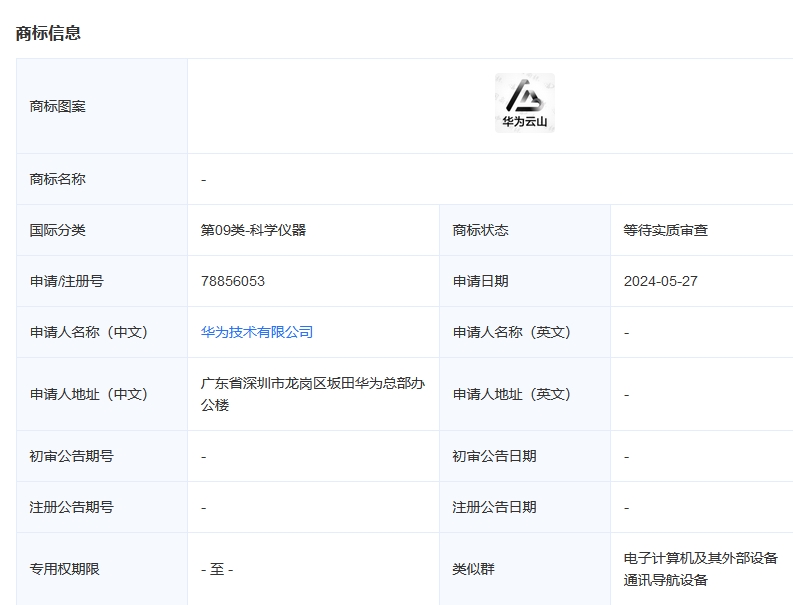Click the 华为云山 trademark logo image
793x605 pixels.
pos(524,104)
